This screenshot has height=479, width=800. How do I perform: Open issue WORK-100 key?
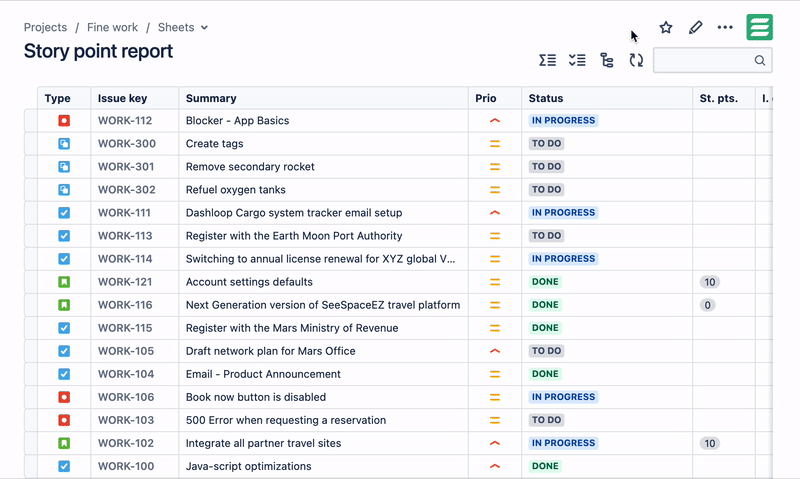pyautogui.click(x=126, y=466)
